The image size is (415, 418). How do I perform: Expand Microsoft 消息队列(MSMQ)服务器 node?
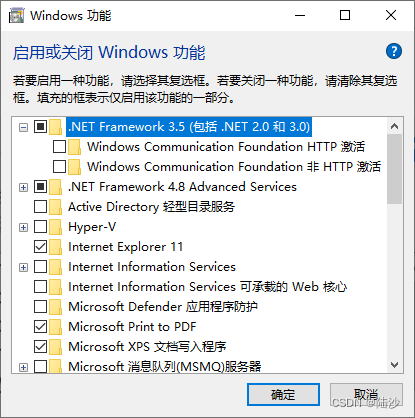click(x=23, y=367)
